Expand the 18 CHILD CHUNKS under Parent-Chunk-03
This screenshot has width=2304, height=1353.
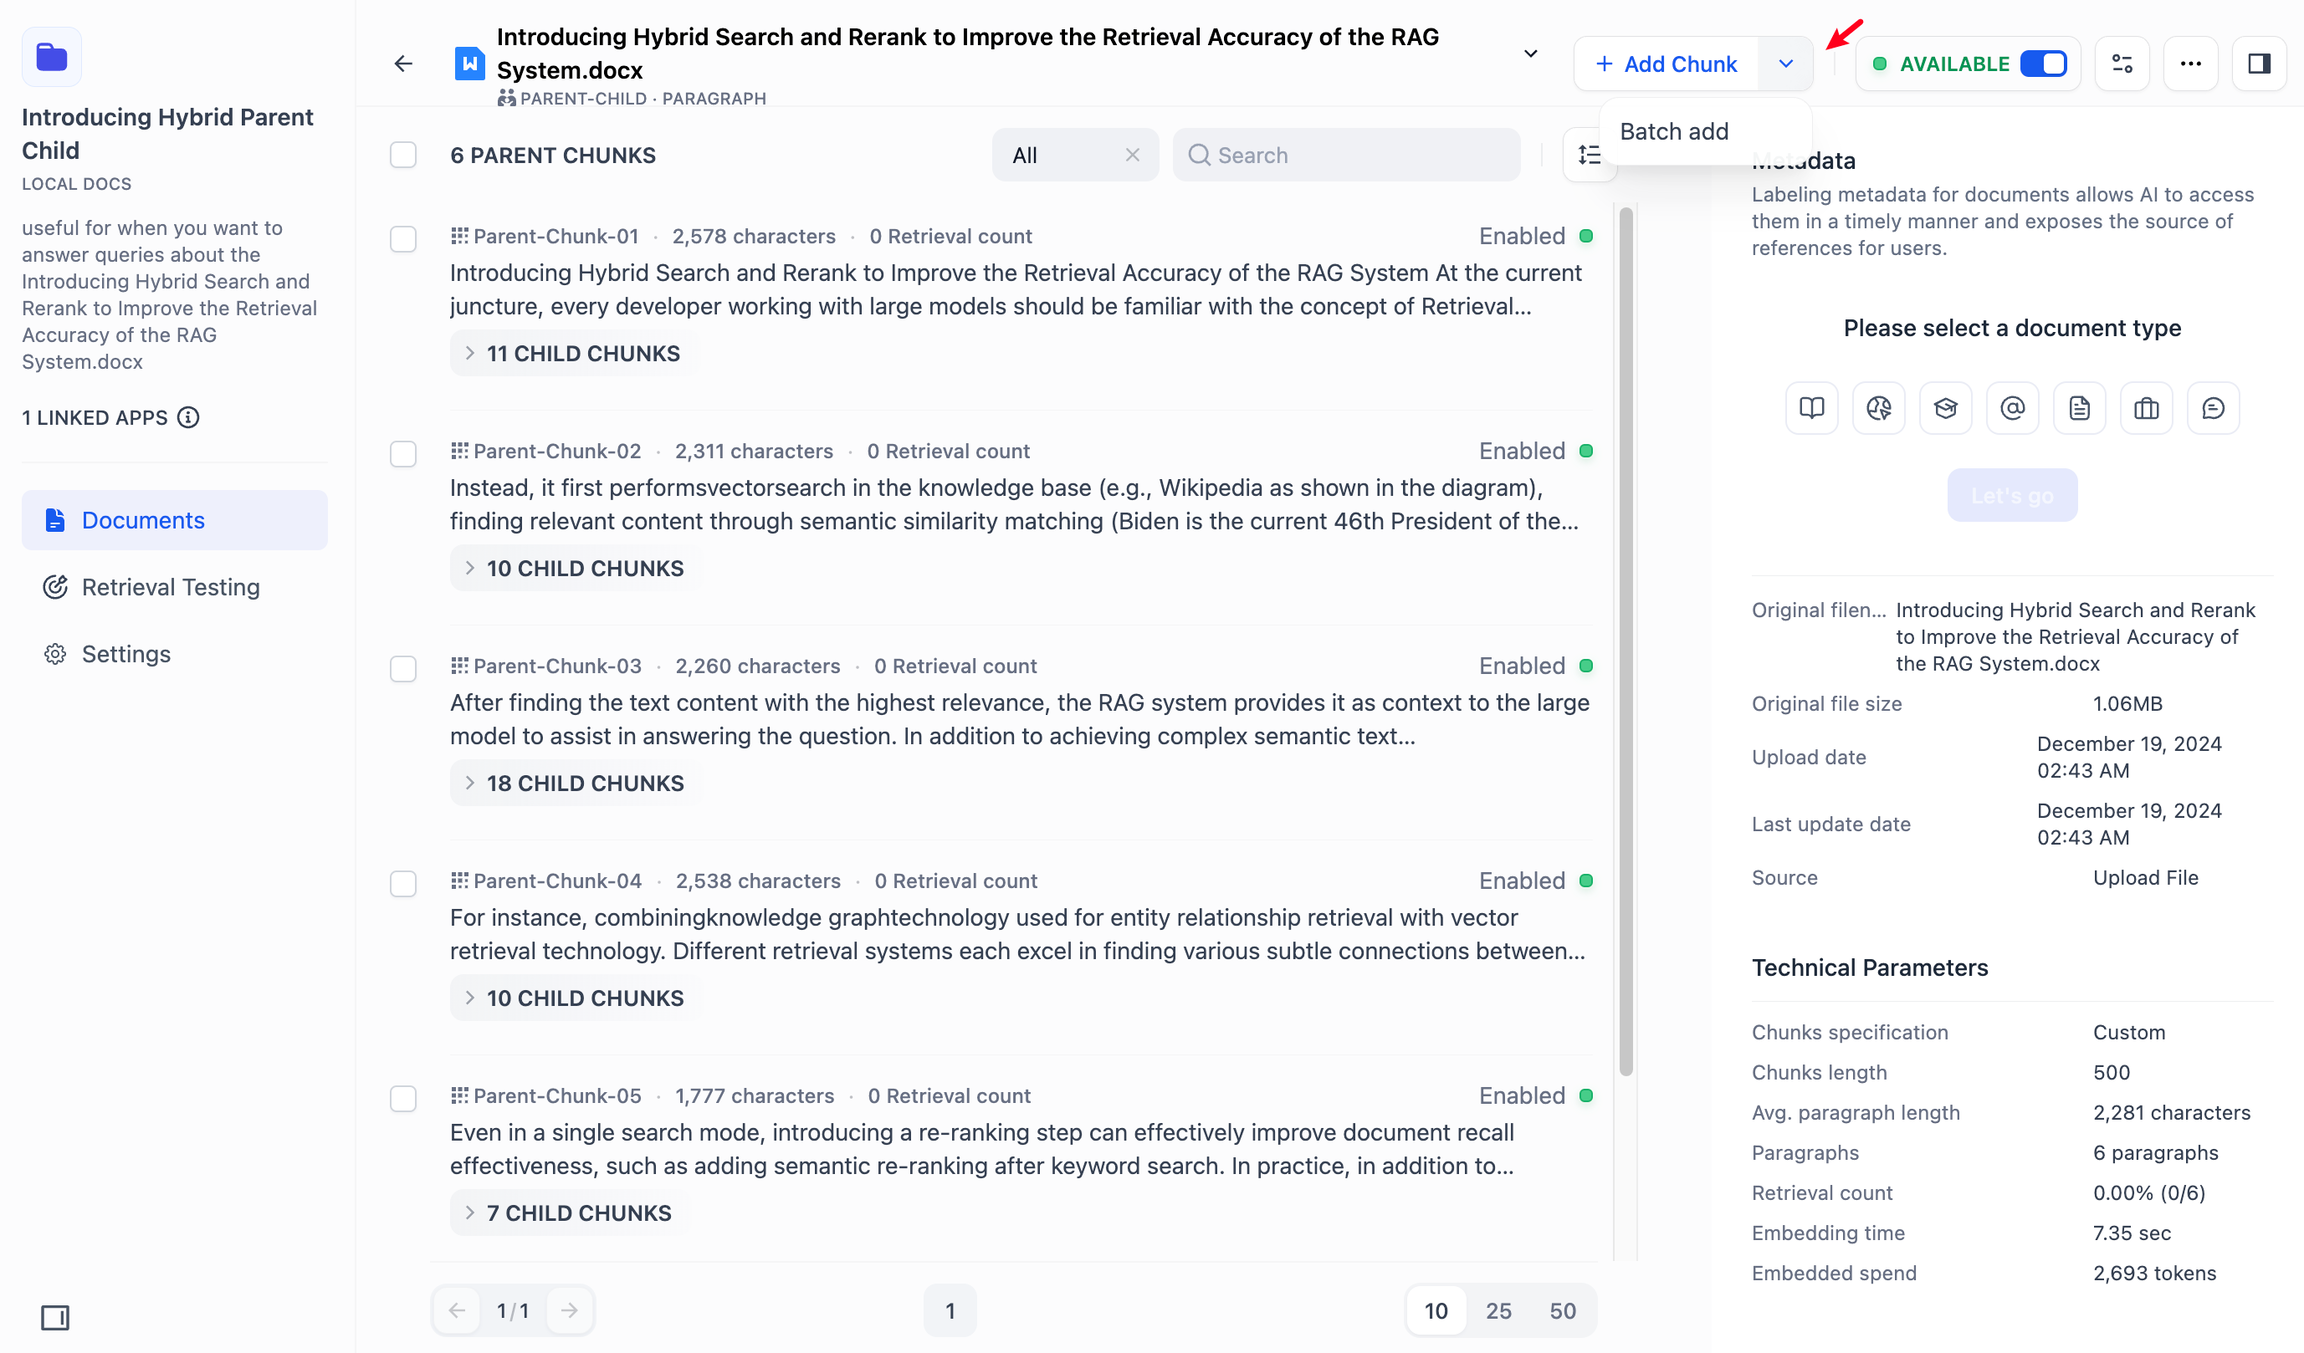[573, 783]
